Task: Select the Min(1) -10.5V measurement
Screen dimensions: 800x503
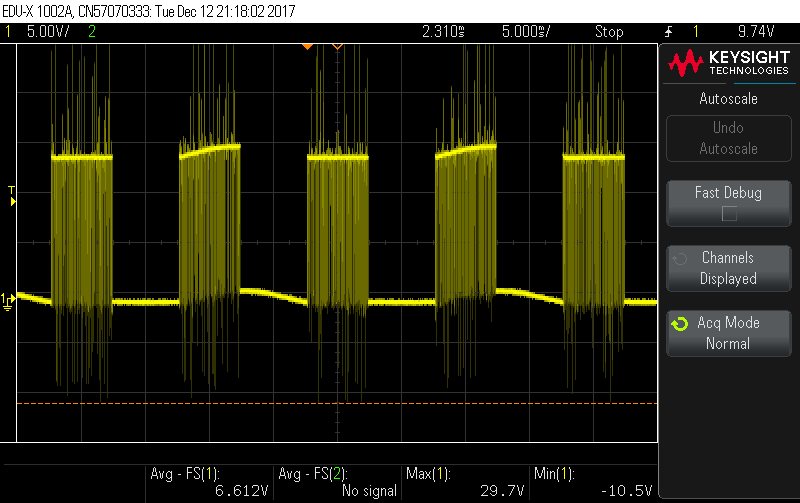Action: (x=593, y=482)
